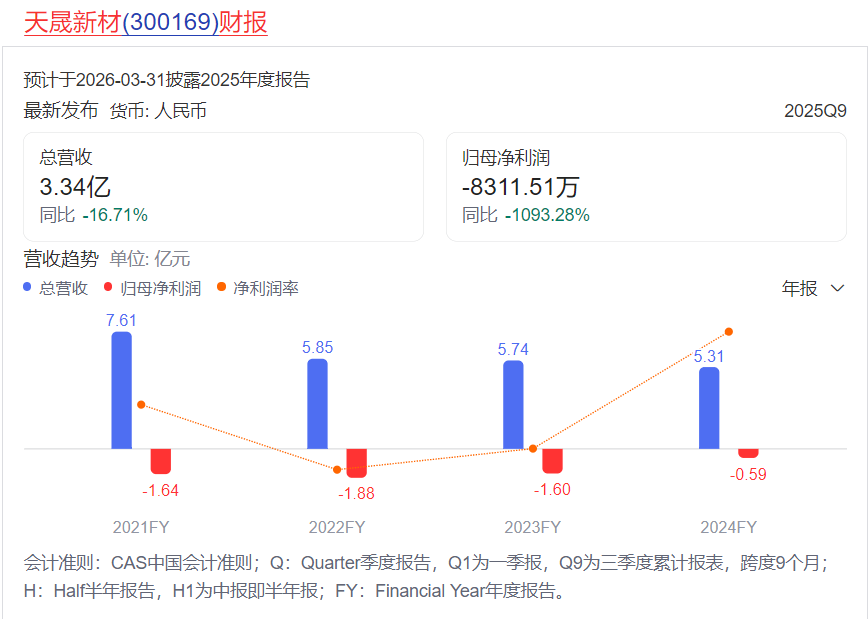Select the 2022FY red net profit bar

pyautogui.click(x=356, y=463)
